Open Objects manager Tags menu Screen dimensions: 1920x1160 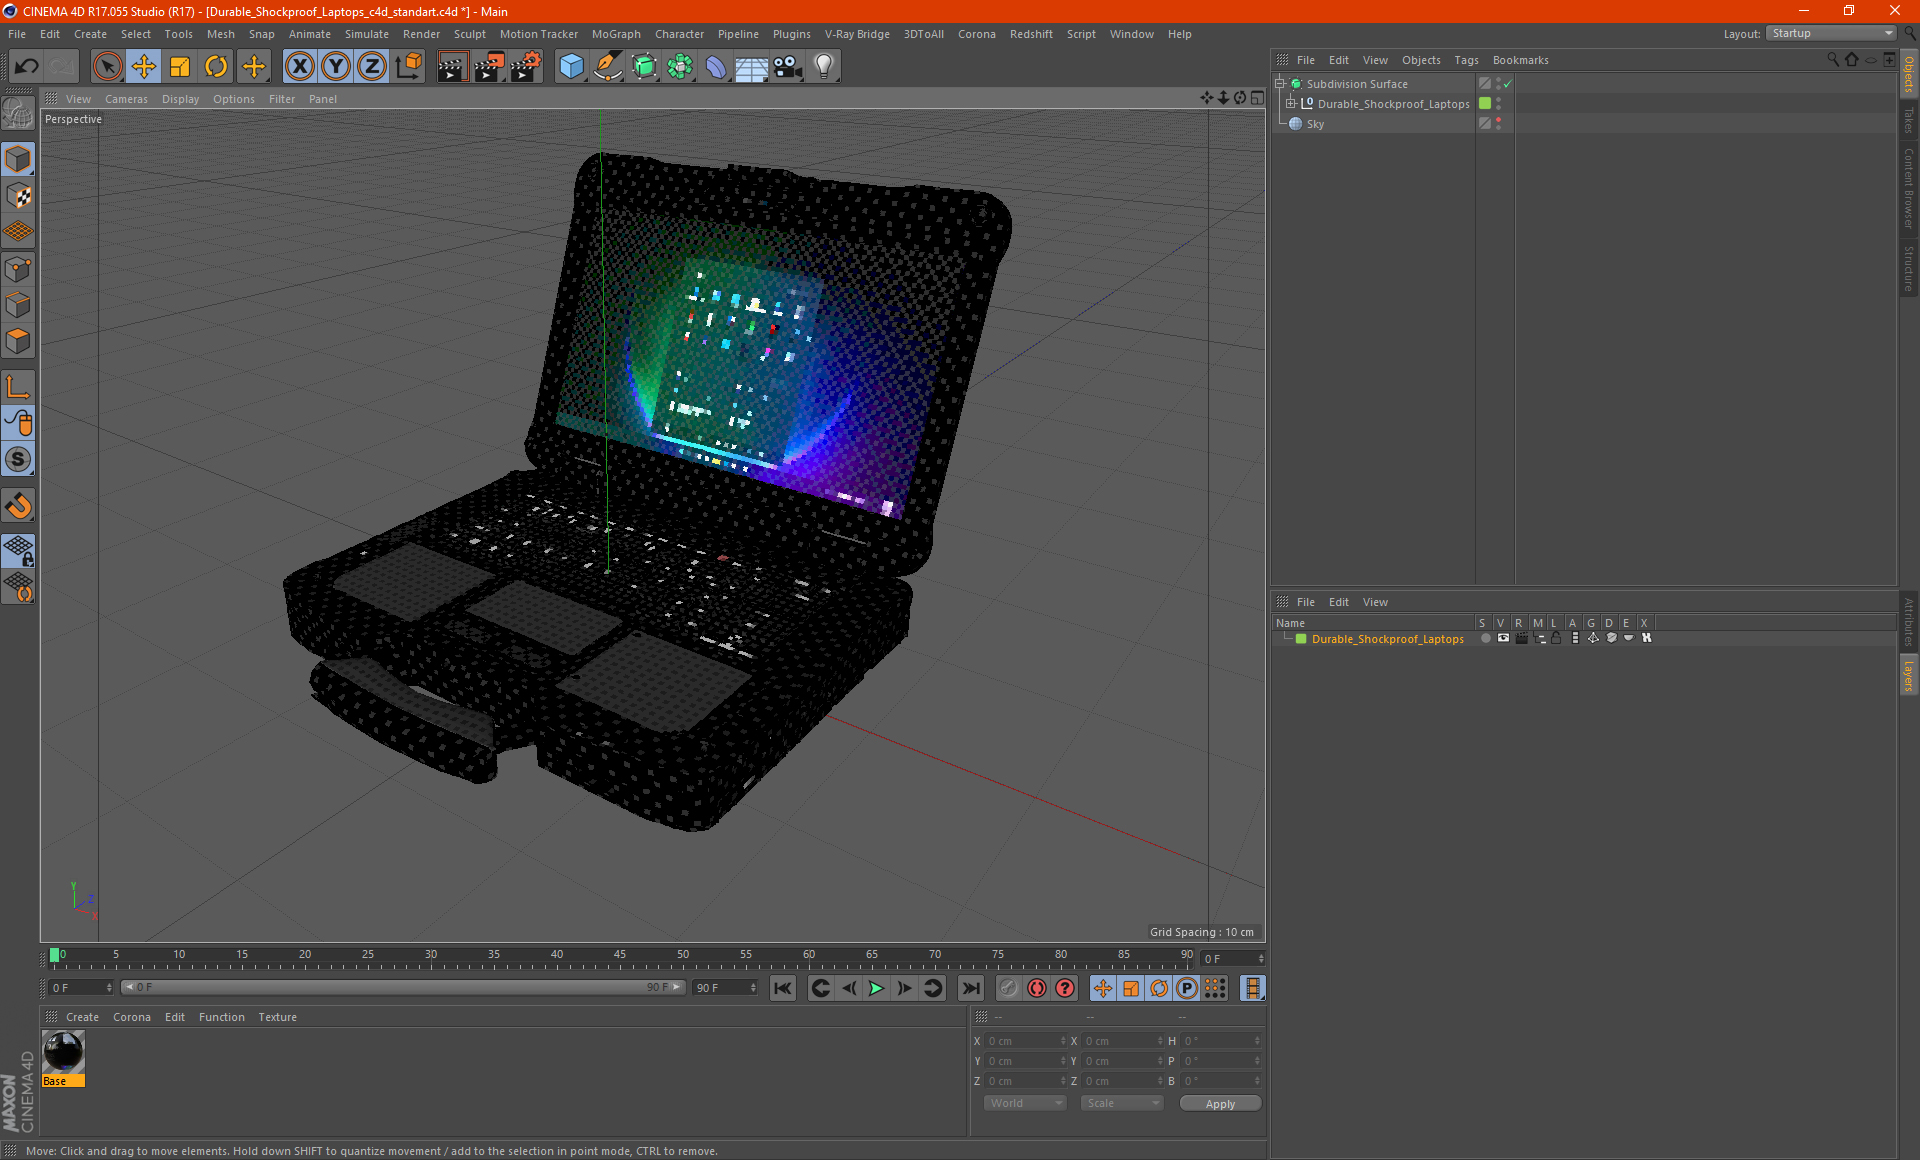click(x=1466, y=60)
